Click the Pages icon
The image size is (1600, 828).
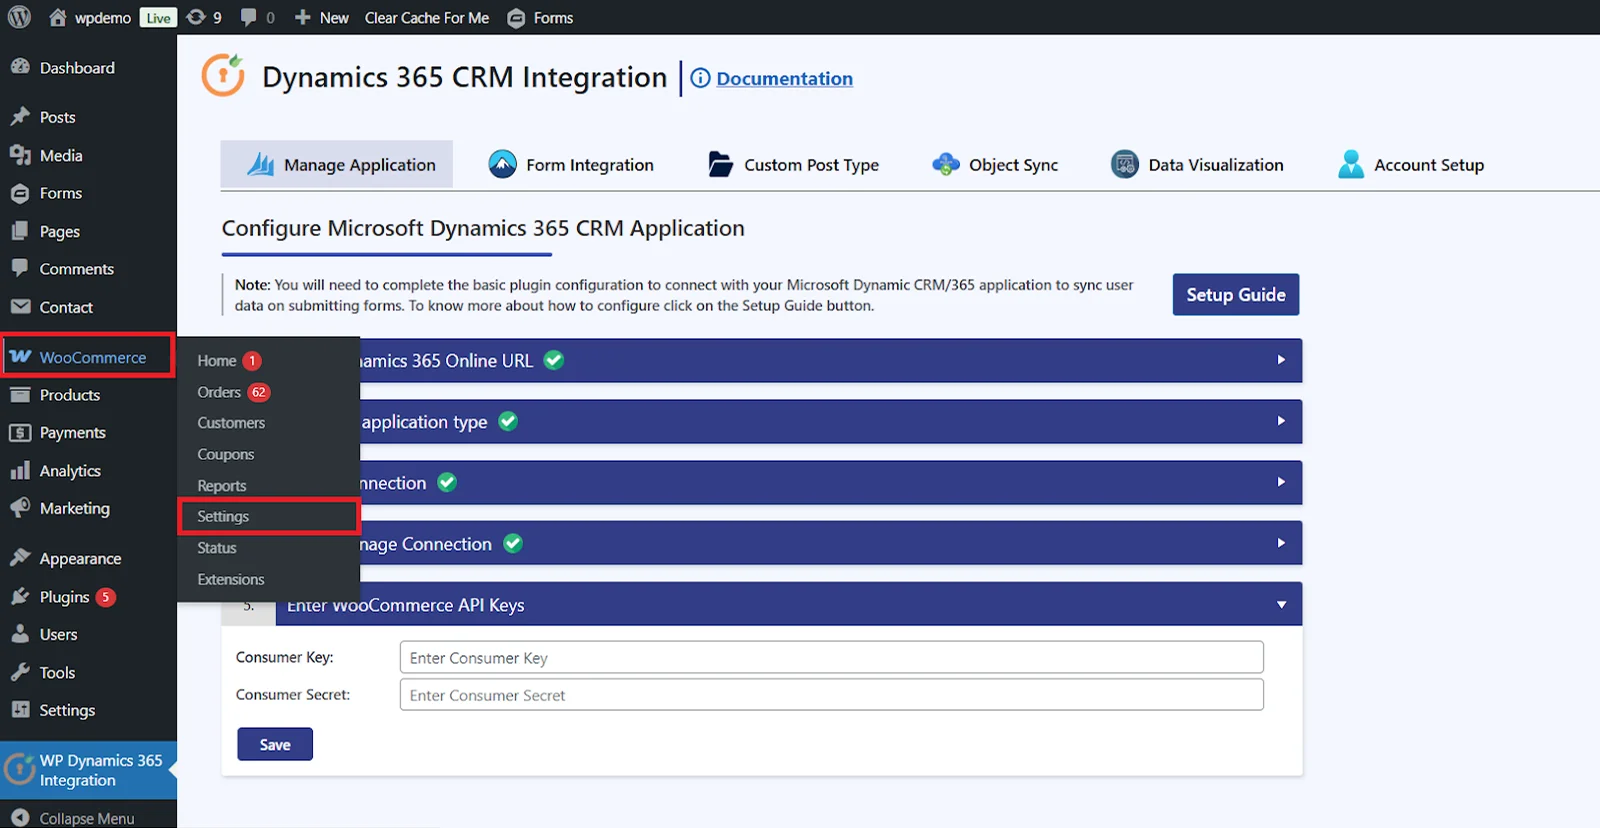tap(20, 231)
